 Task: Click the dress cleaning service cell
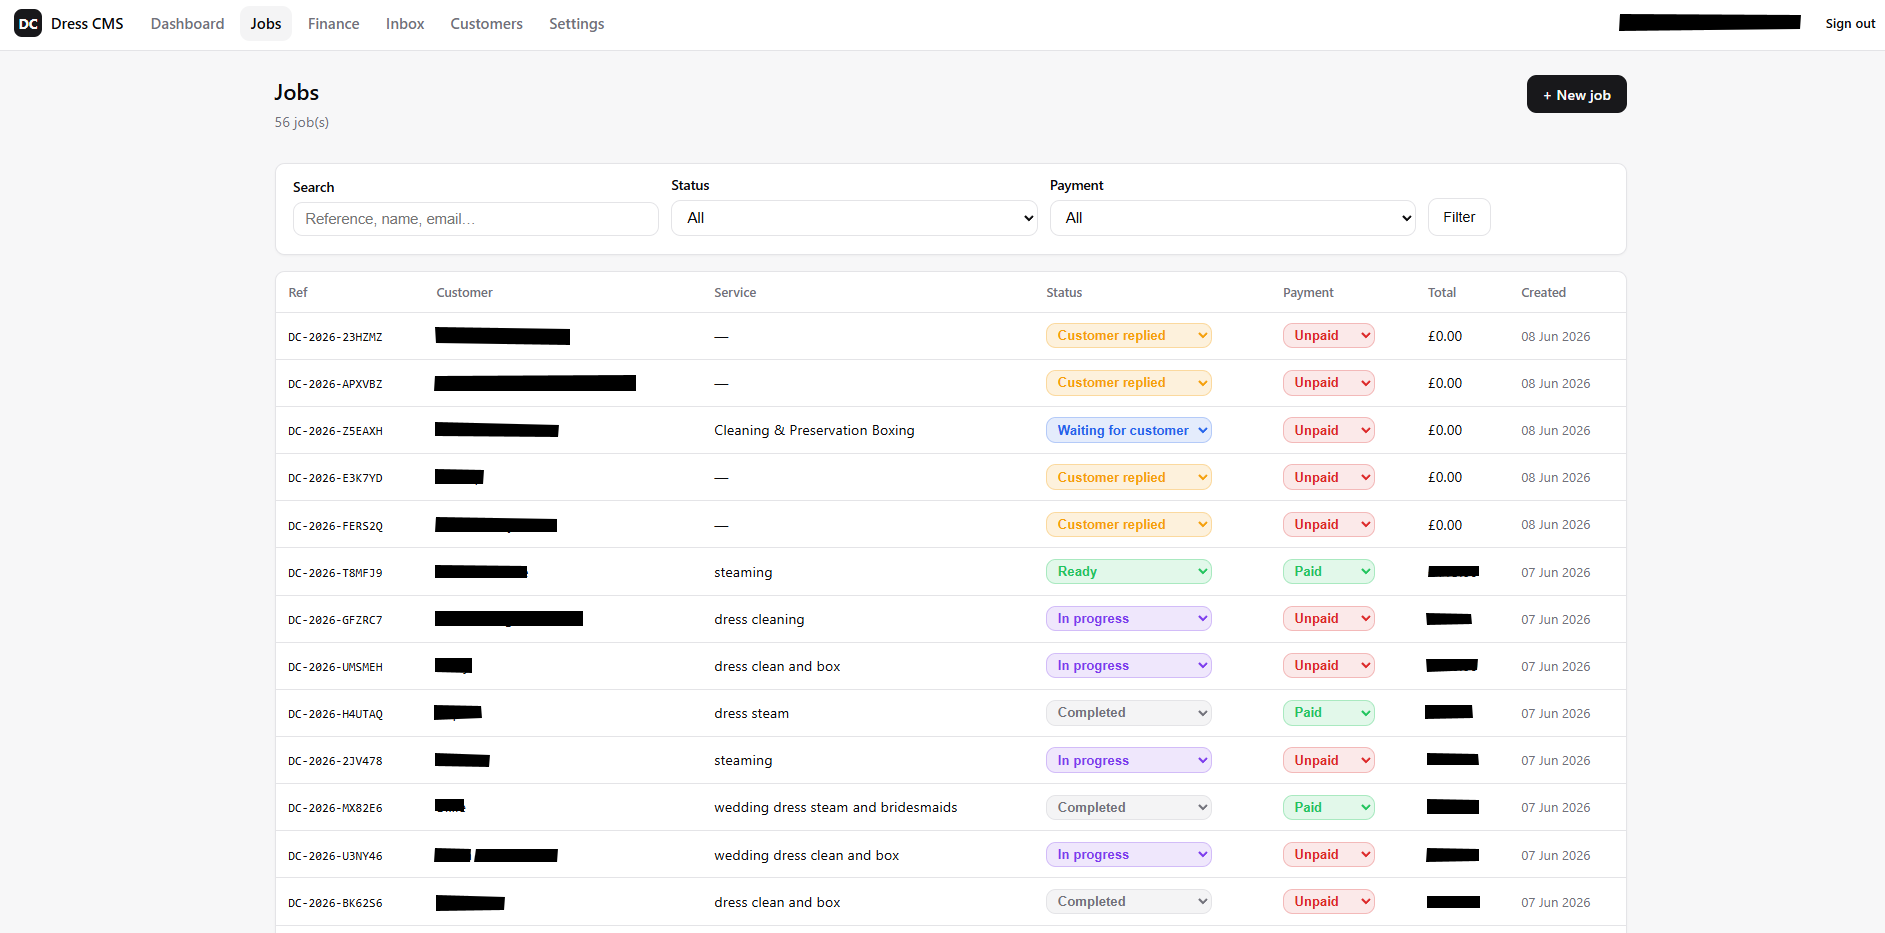click(759, 619)
